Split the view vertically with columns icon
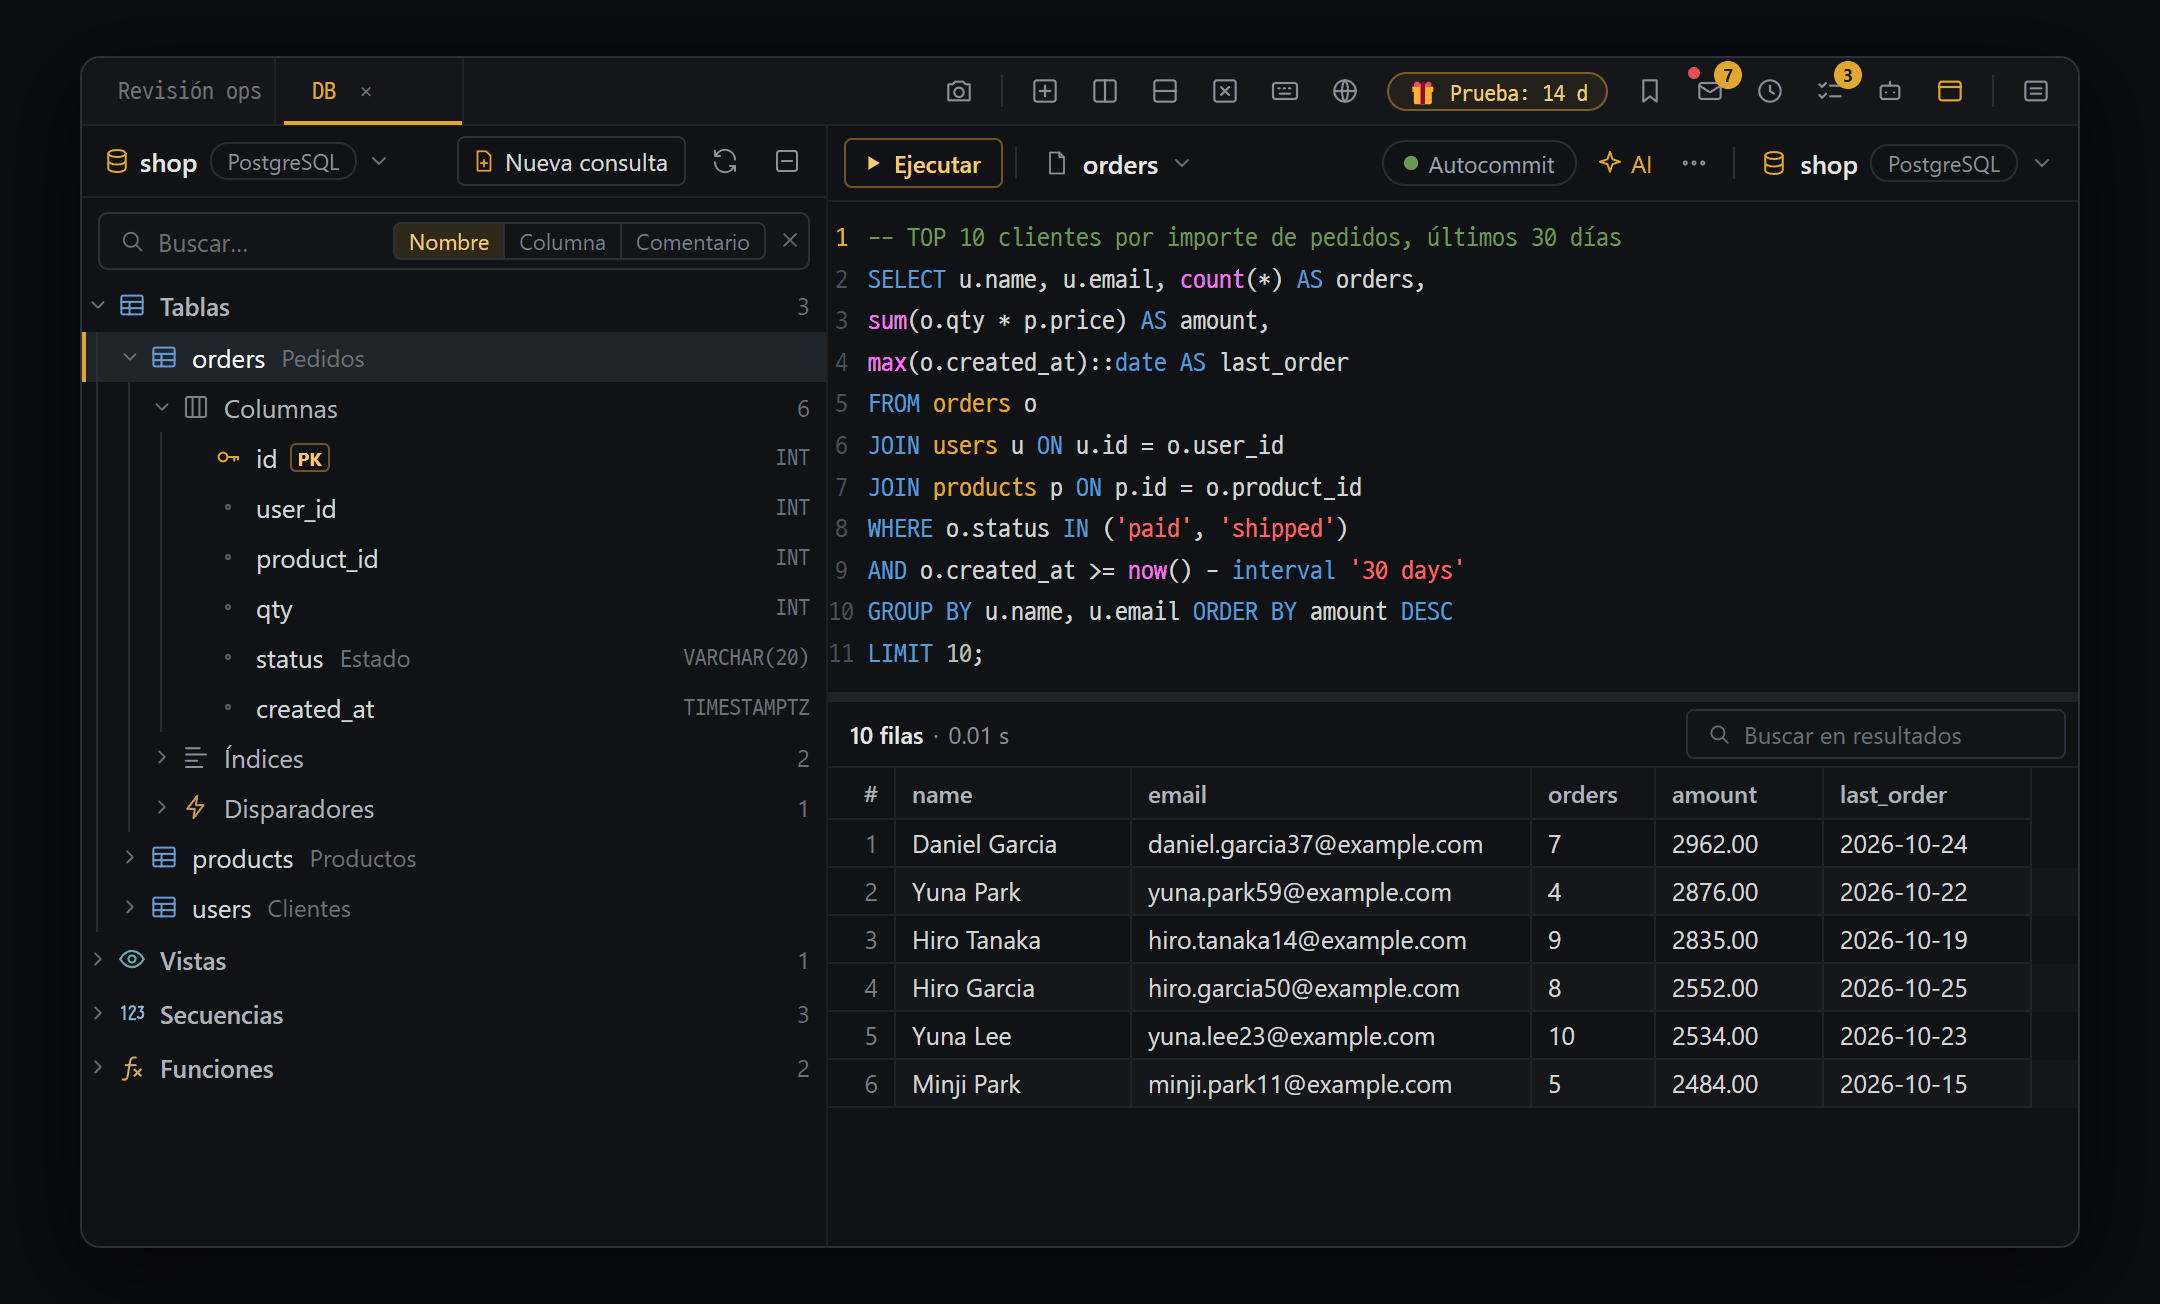Screen dimensions: 2160x1304 click(1104, 92)
